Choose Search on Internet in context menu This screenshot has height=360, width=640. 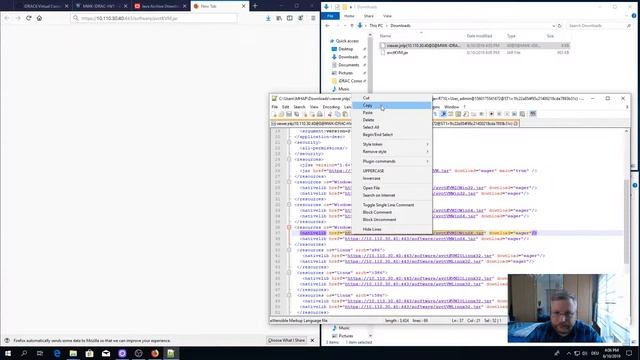(392, 196)
